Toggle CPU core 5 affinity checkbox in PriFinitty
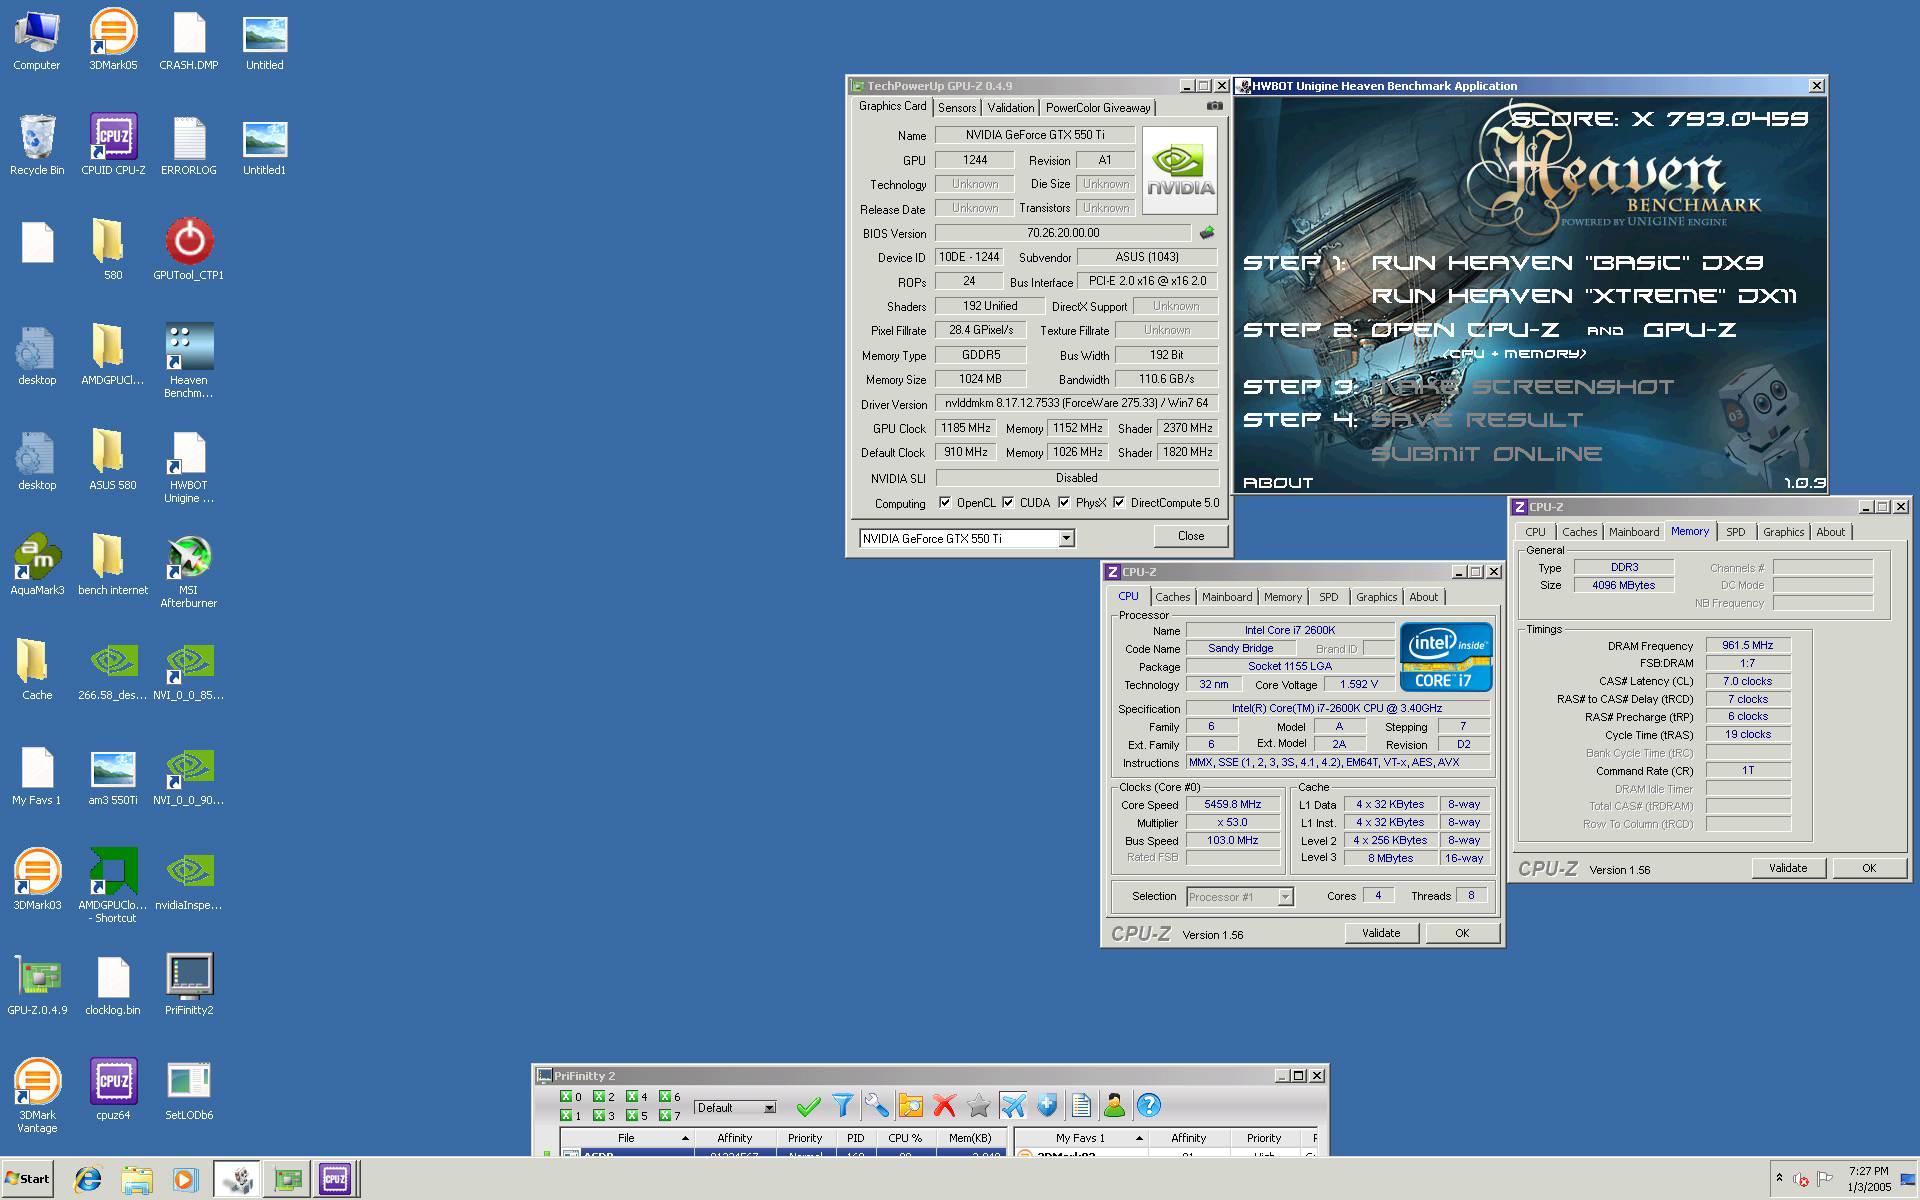 click(632, 1115)
